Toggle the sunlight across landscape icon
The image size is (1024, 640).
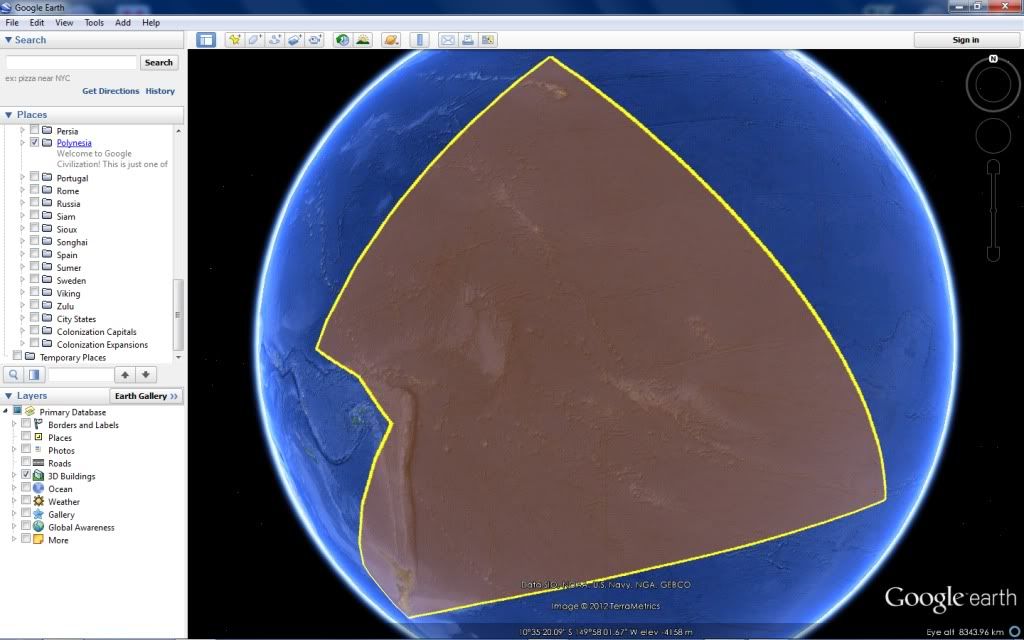coord(362,40)
